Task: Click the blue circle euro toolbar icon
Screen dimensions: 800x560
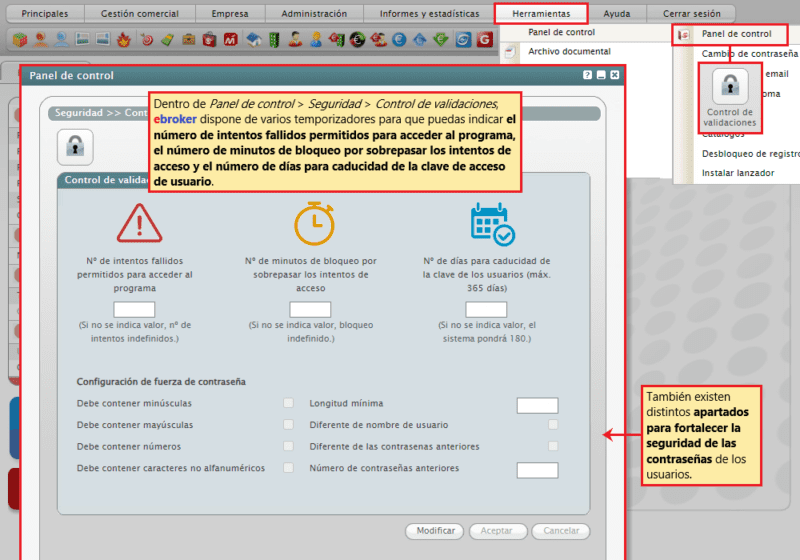Action: (x=399, y=39)
